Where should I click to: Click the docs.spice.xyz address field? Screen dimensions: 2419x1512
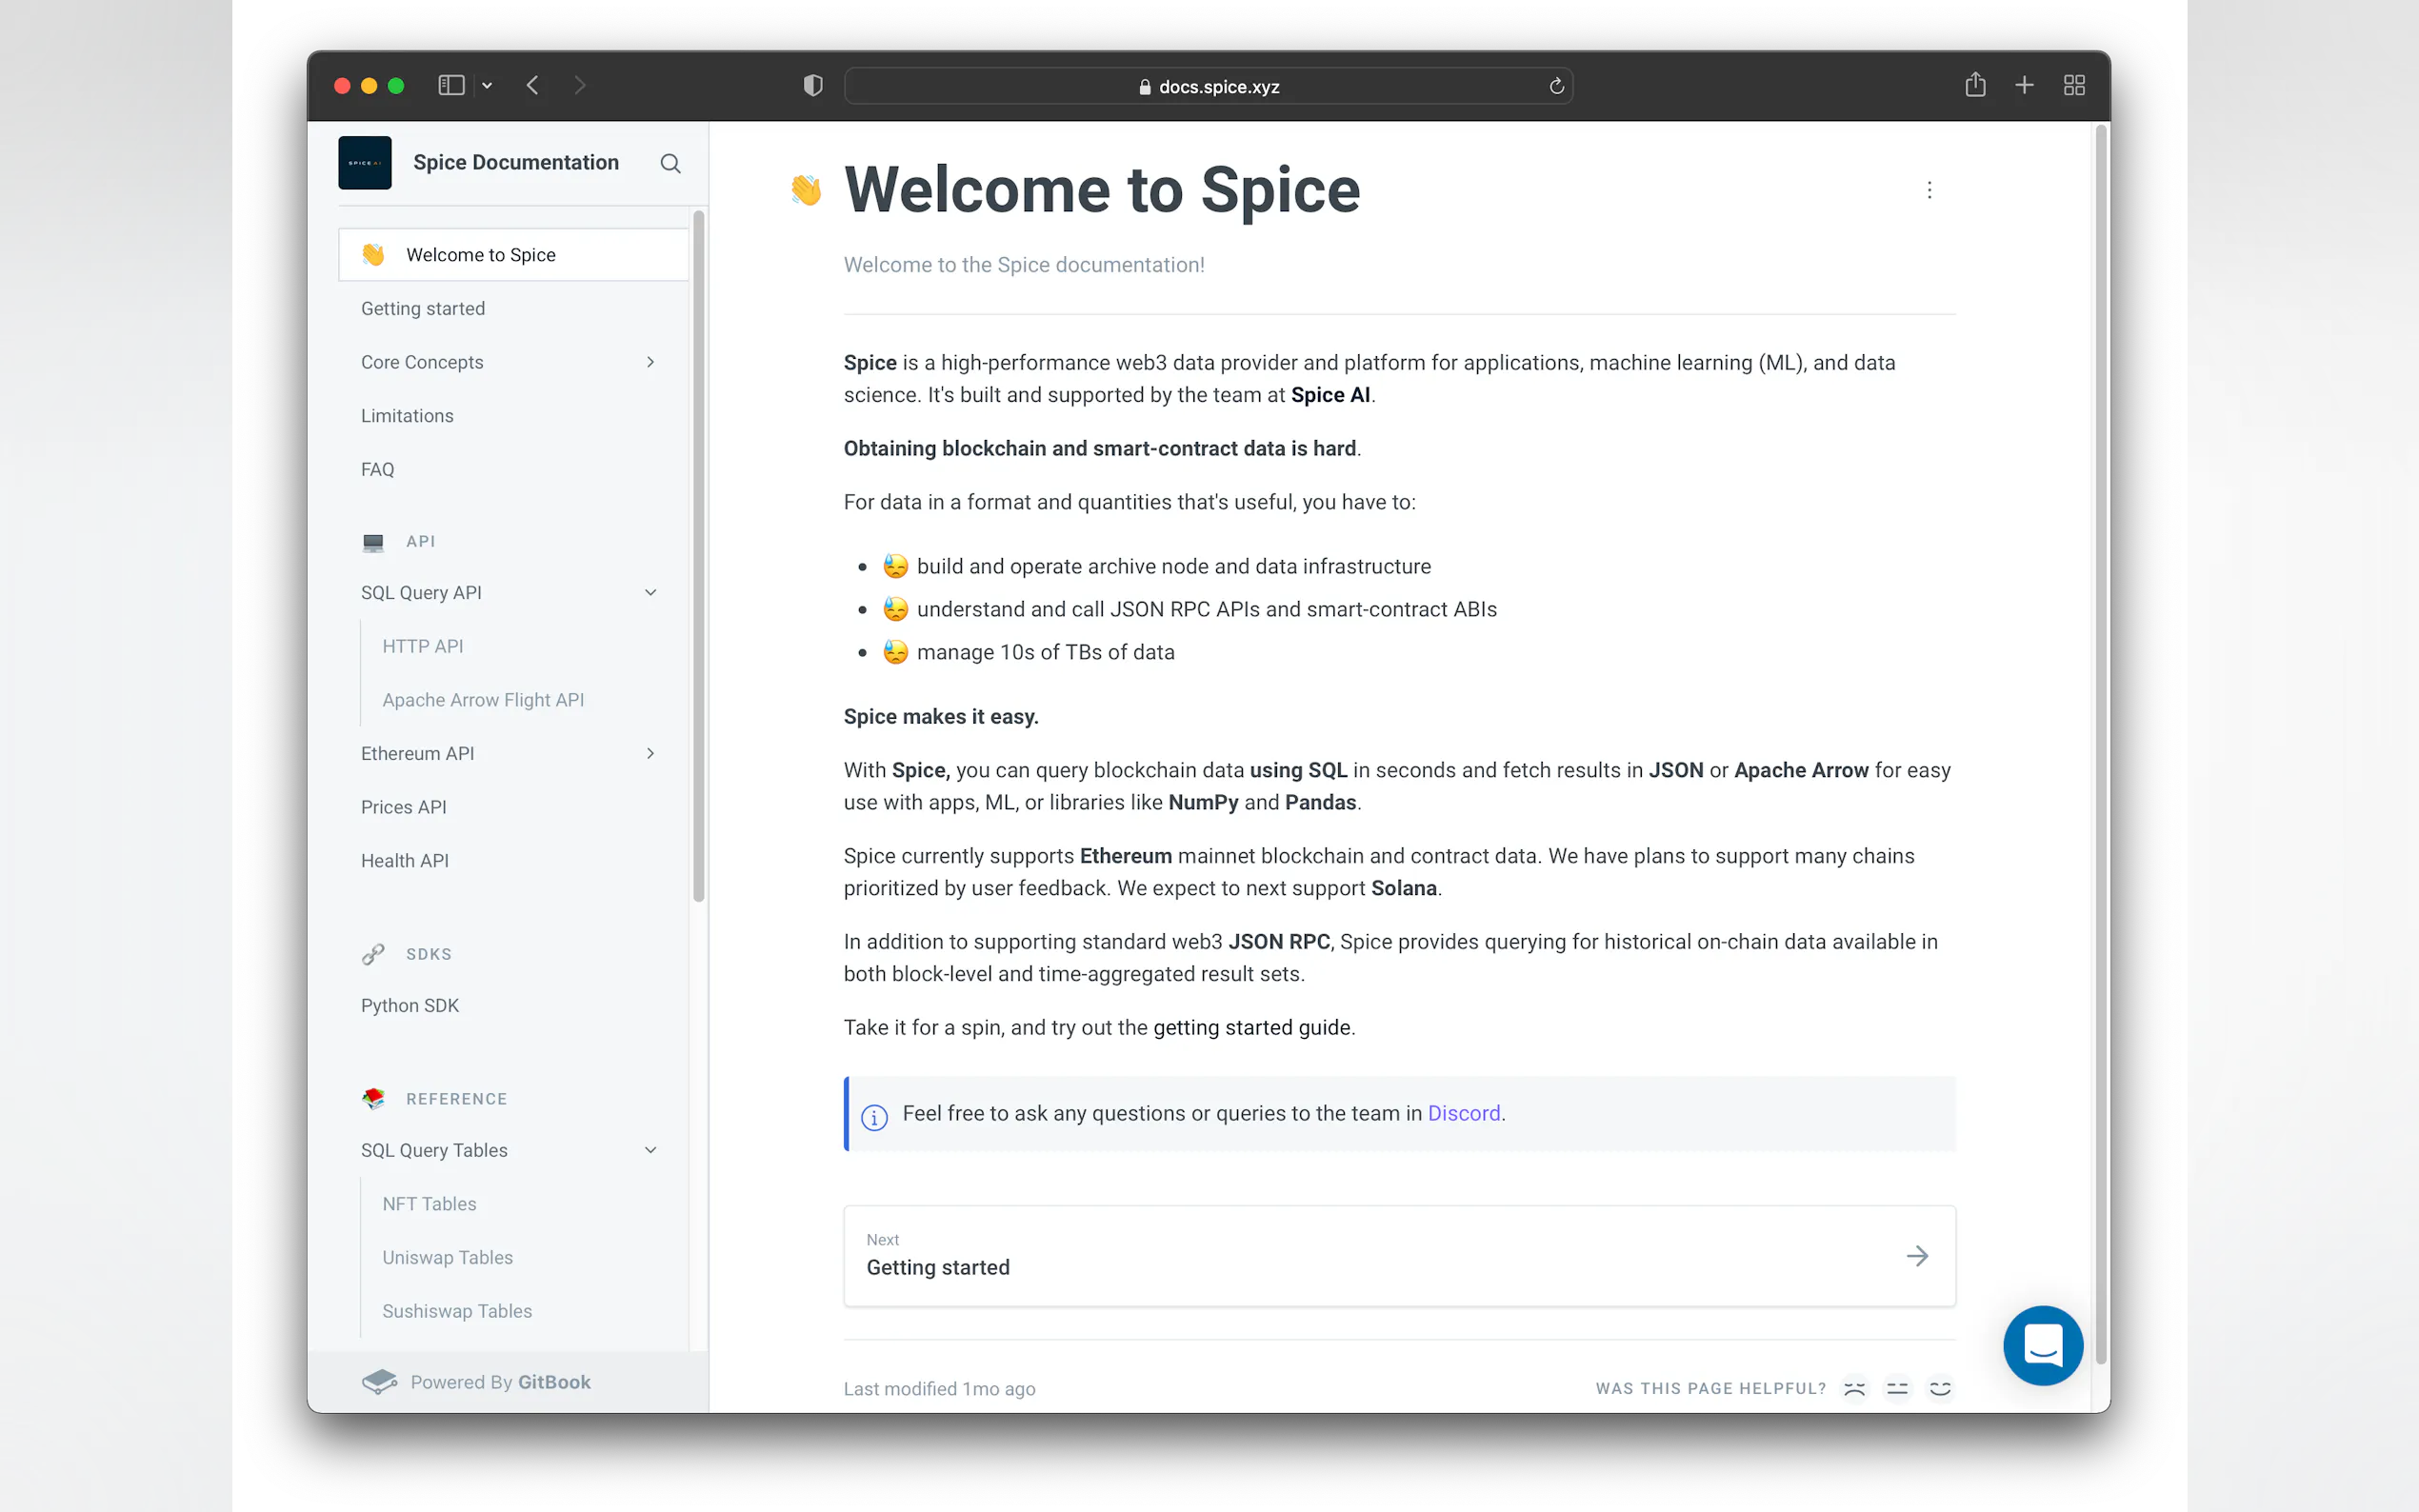[1208, 86]
